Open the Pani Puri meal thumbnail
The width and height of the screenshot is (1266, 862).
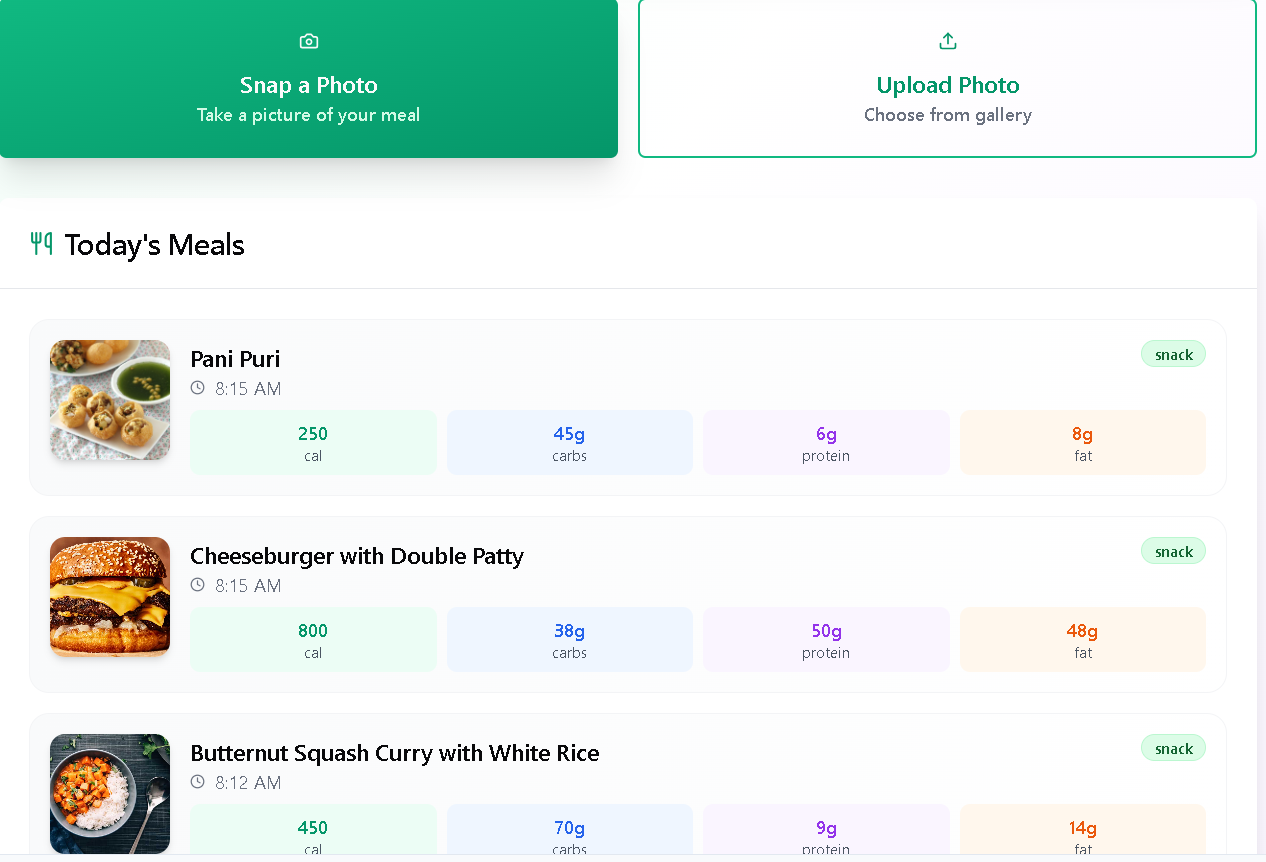(110, 400)
